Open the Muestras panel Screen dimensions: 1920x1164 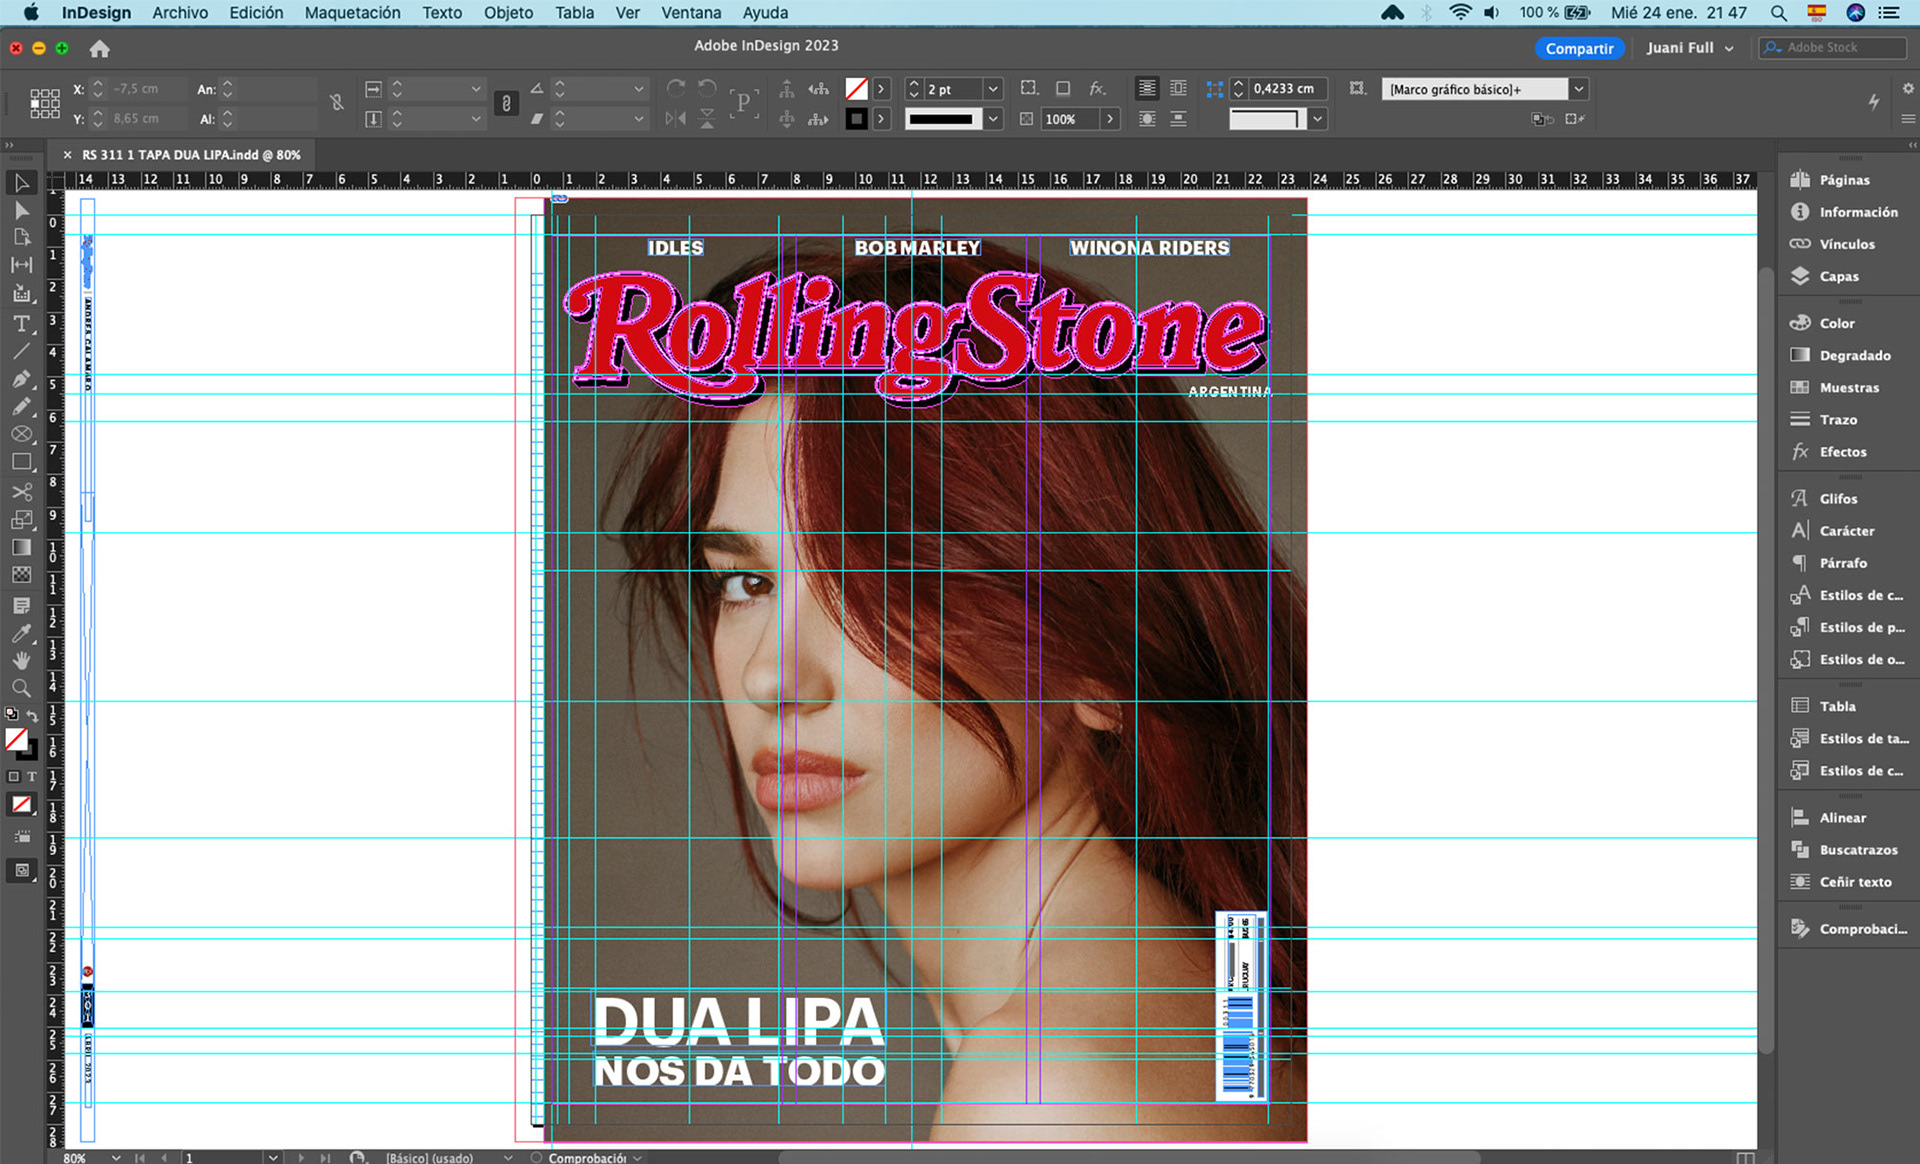coord(1848,387)
